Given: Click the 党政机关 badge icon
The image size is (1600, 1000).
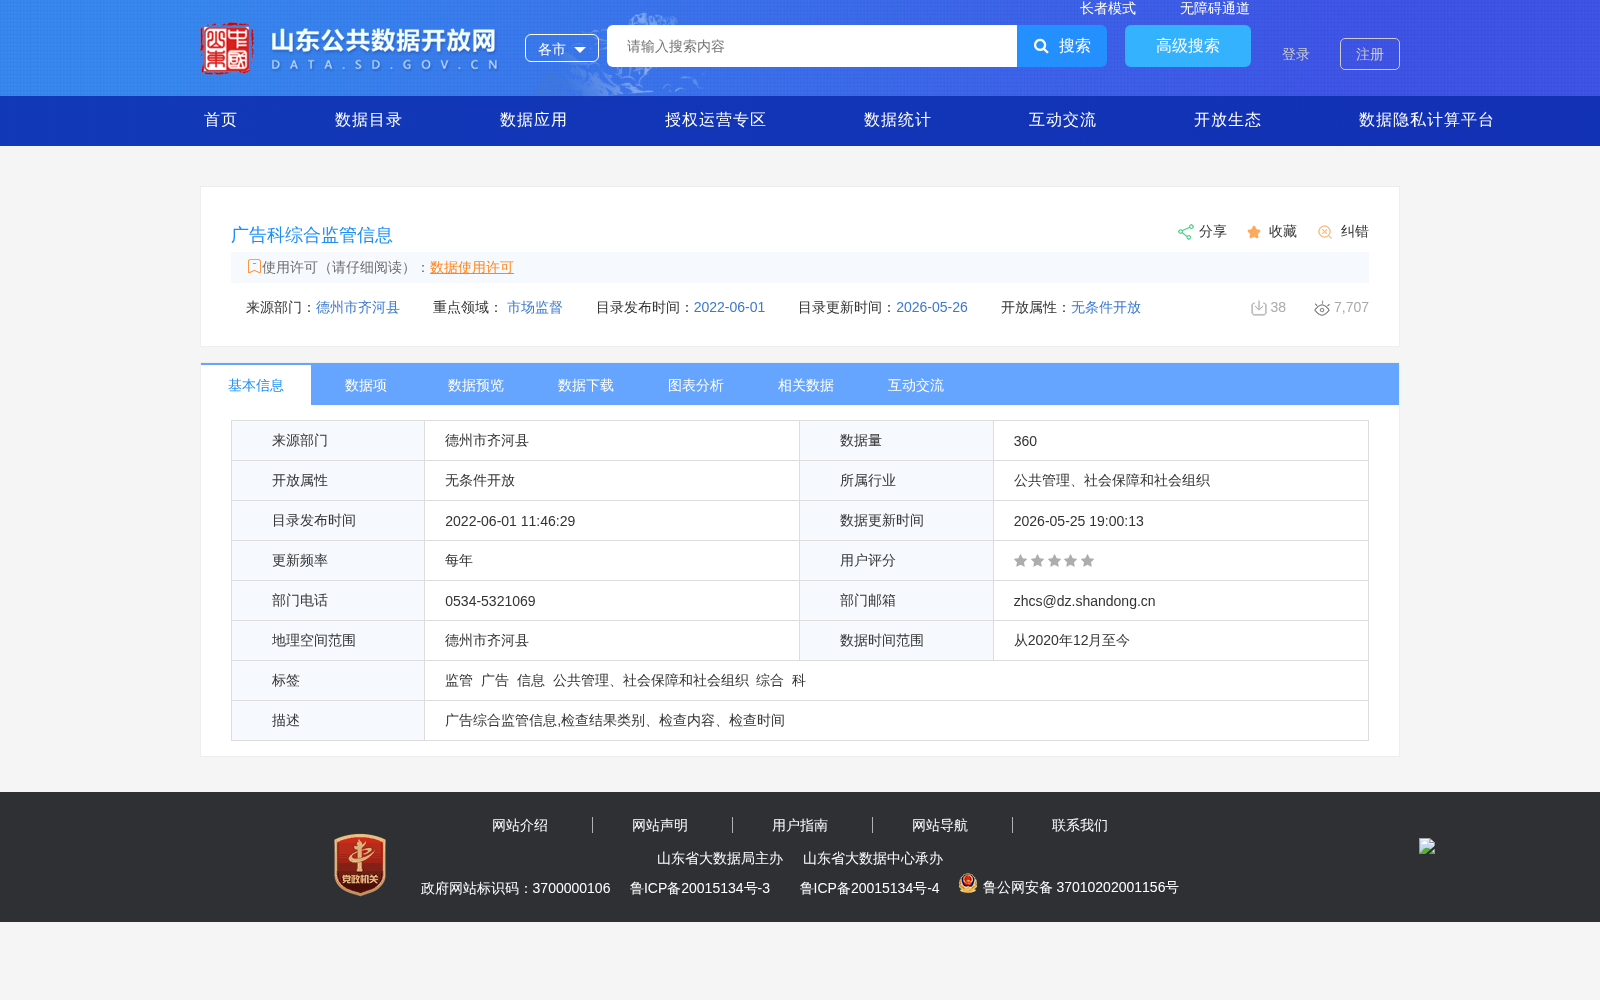Looking at the screenshot, I should click(360, 865).
